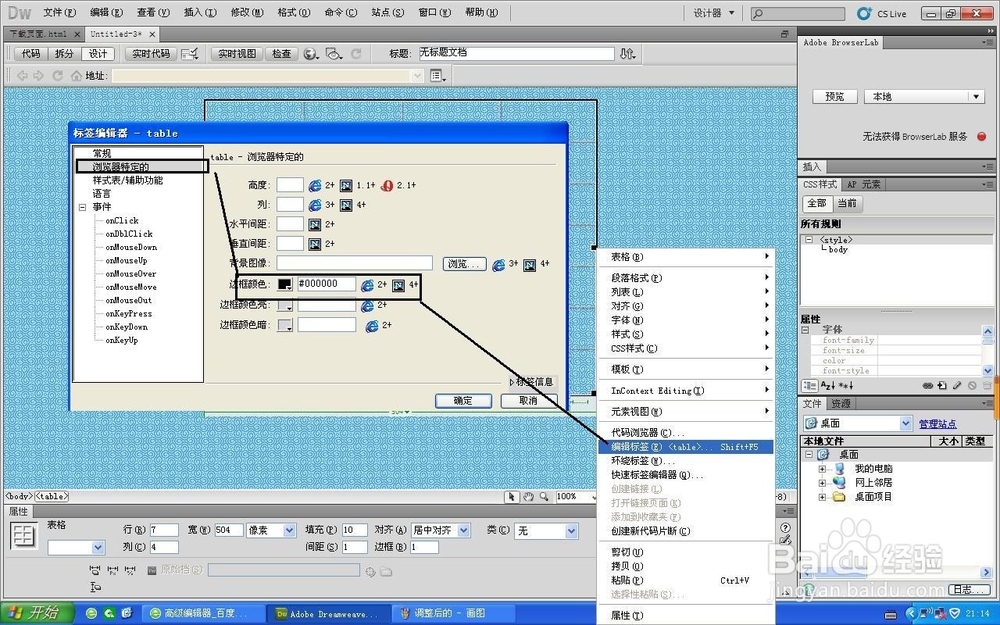The width and height of the screenshot is (1000, 625).
Task: Select the zoom magnifier tool in status bar
Action: 544,497
